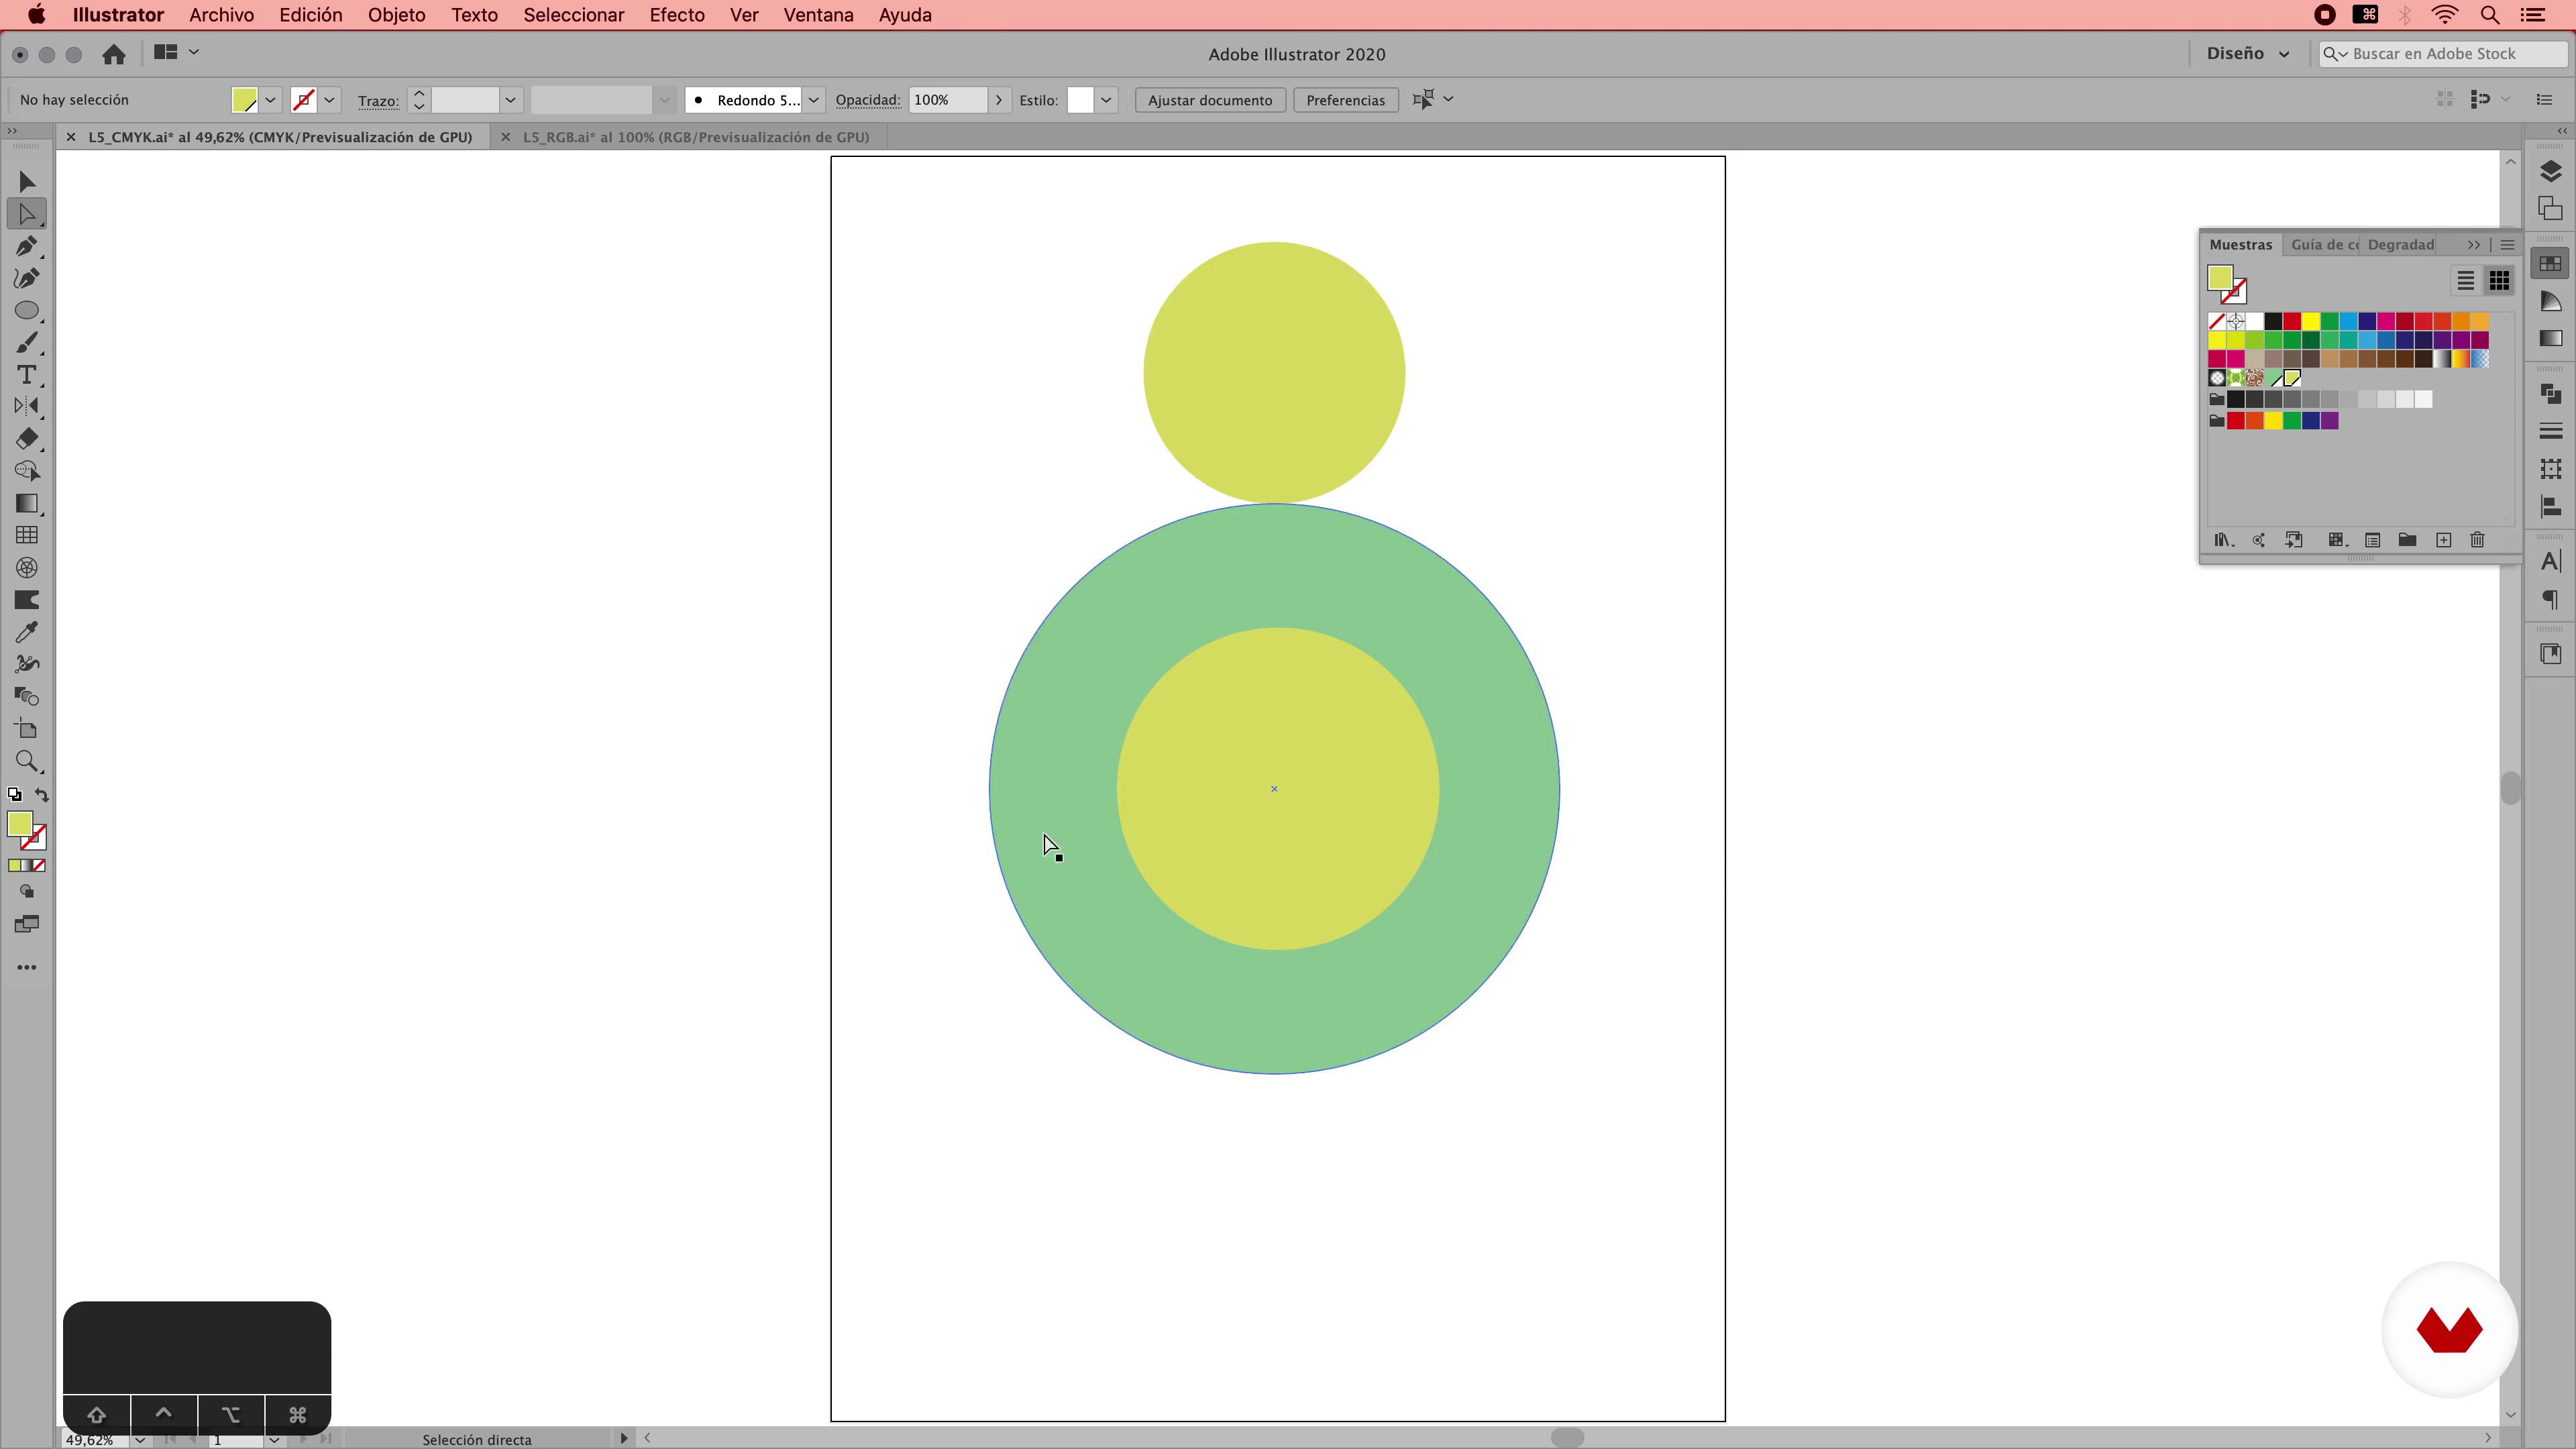Open the Archivo menu
This screenshot has width=2576, height=1449.
point(221,15)
